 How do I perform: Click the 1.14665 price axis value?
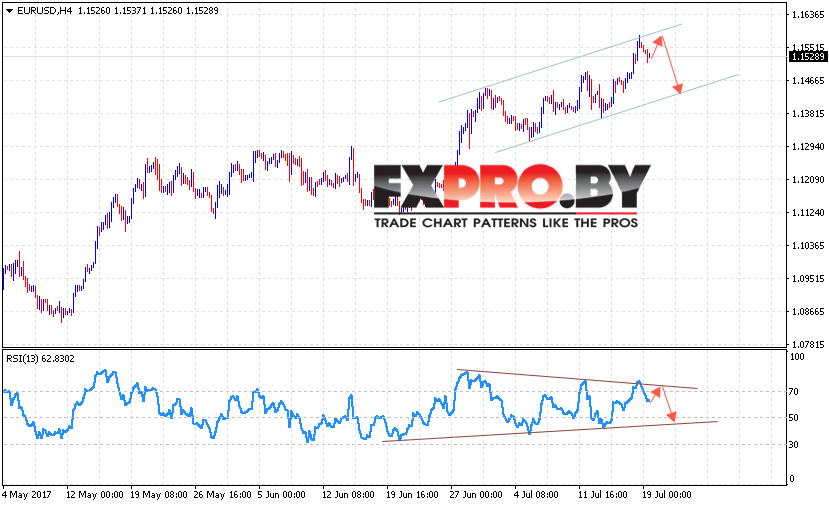pos(808,81)
